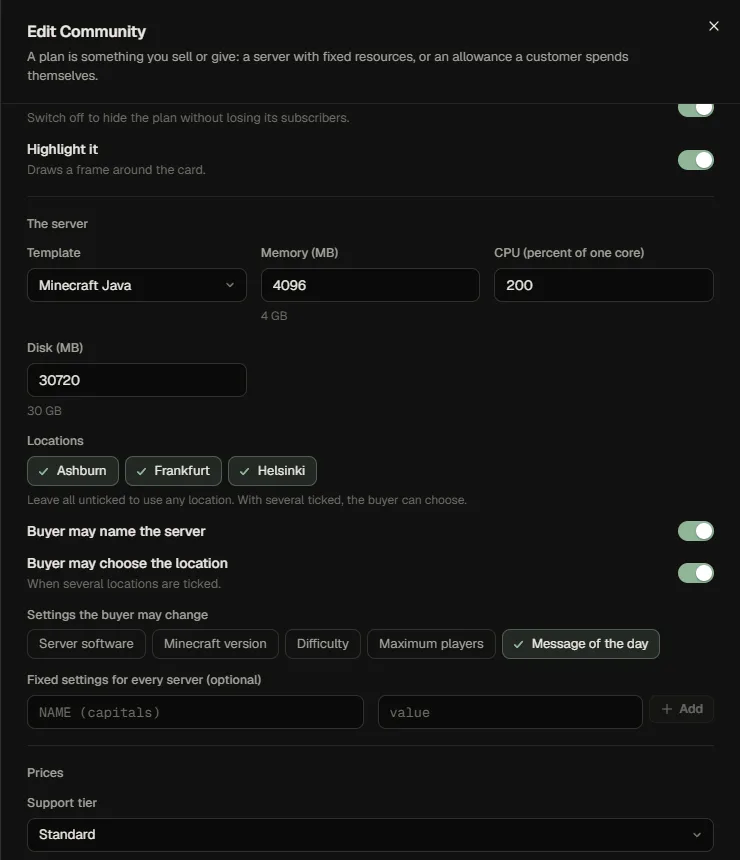Allow buyer to change Maximum players

(x=431, y=643)
